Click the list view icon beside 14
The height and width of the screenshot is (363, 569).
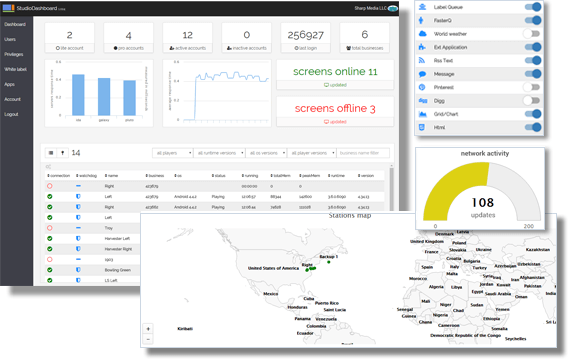(x=51, y=153)
